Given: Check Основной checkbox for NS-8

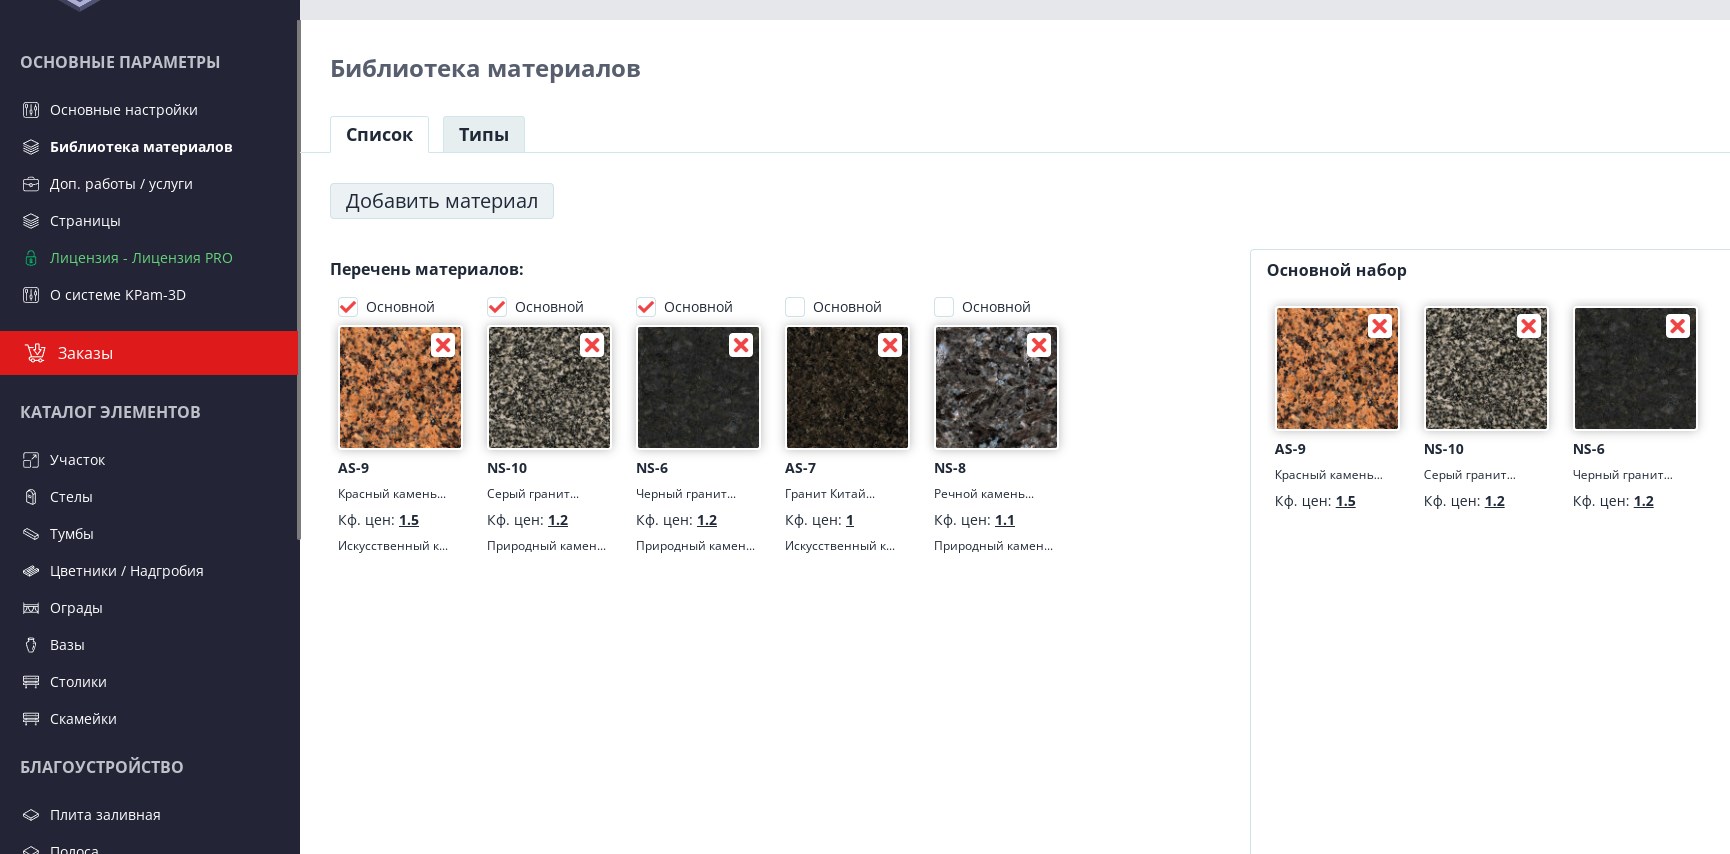Looking at the screenshot, I should tap(944, 307).
